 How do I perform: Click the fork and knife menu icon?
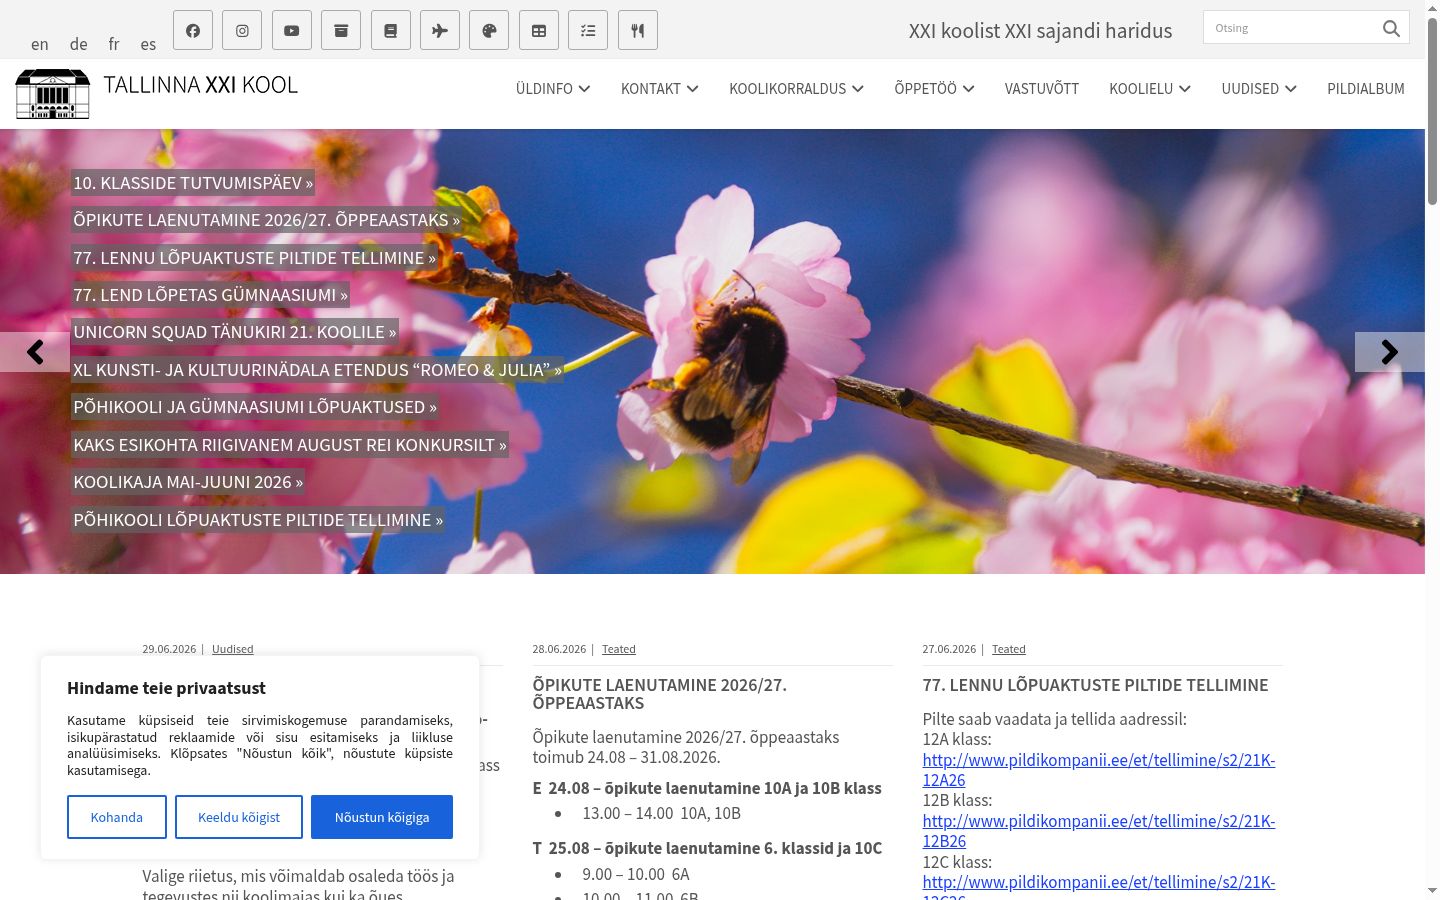pos(638,31)
